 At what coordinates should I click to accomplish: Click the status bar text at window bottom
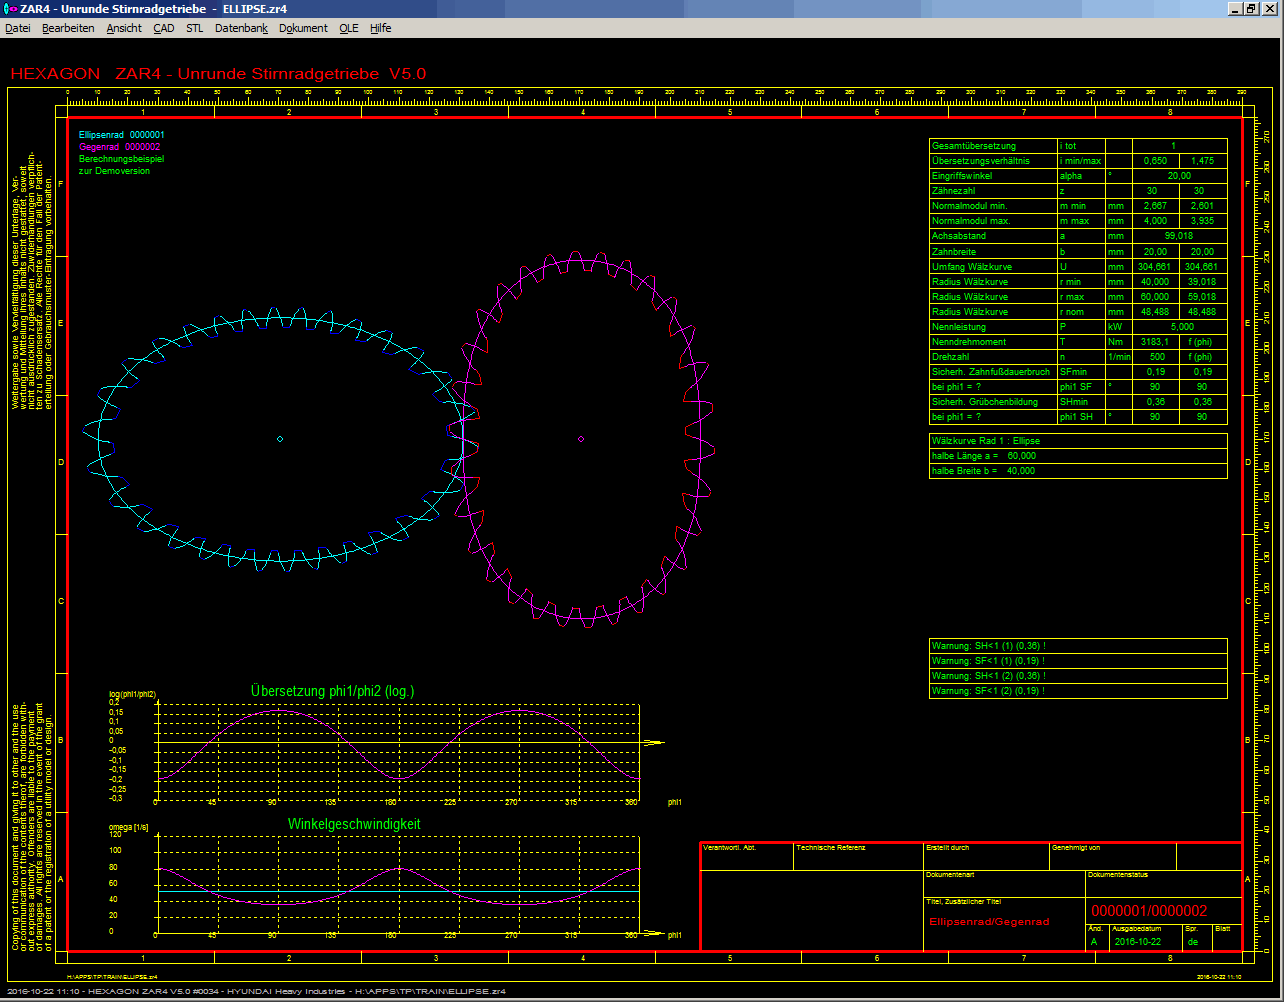255,991
